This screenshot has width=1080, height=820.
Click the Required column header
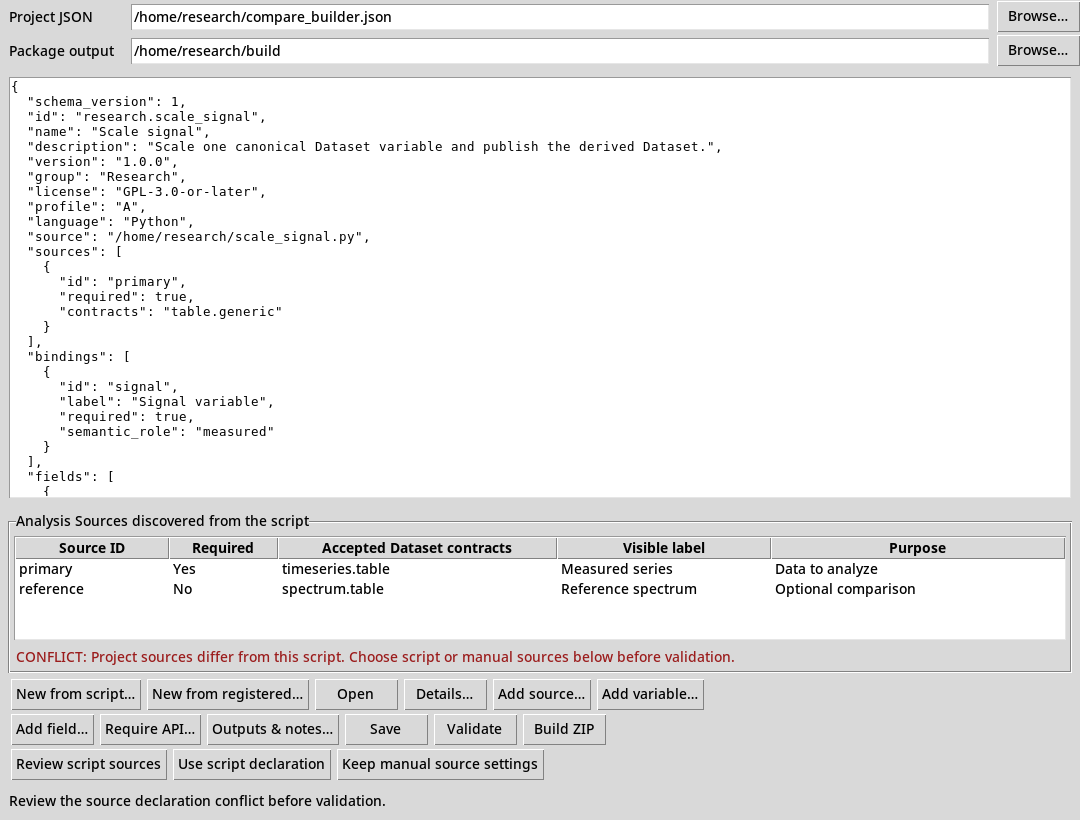click(x=222, y=548)
